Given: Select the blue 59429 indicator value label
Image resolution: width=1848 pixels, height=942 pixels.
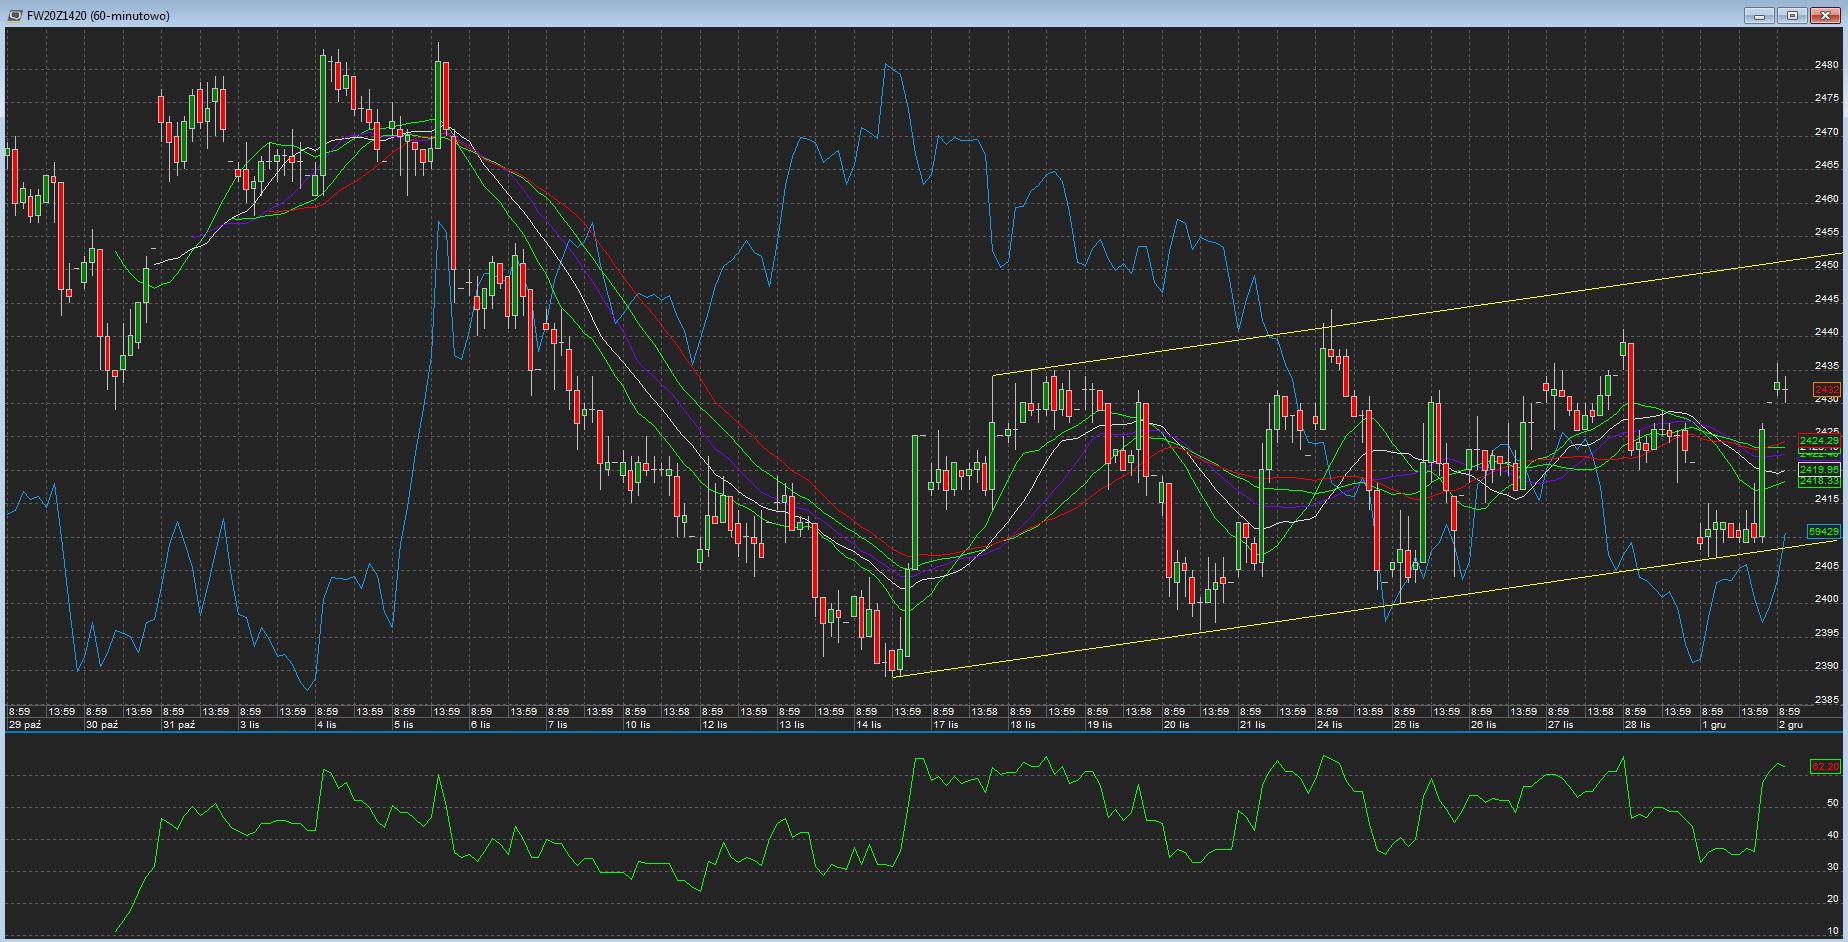Looking at the screenshot, I should (x=1822, y=531).
